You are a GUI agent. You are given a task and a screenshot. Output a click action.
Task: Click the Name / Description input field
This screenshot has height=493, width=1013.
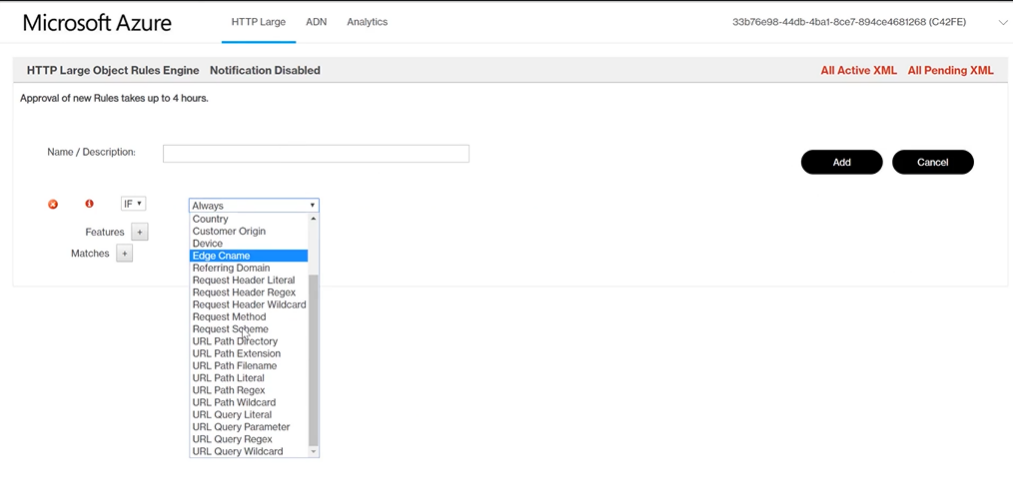[x=316, y=154]
